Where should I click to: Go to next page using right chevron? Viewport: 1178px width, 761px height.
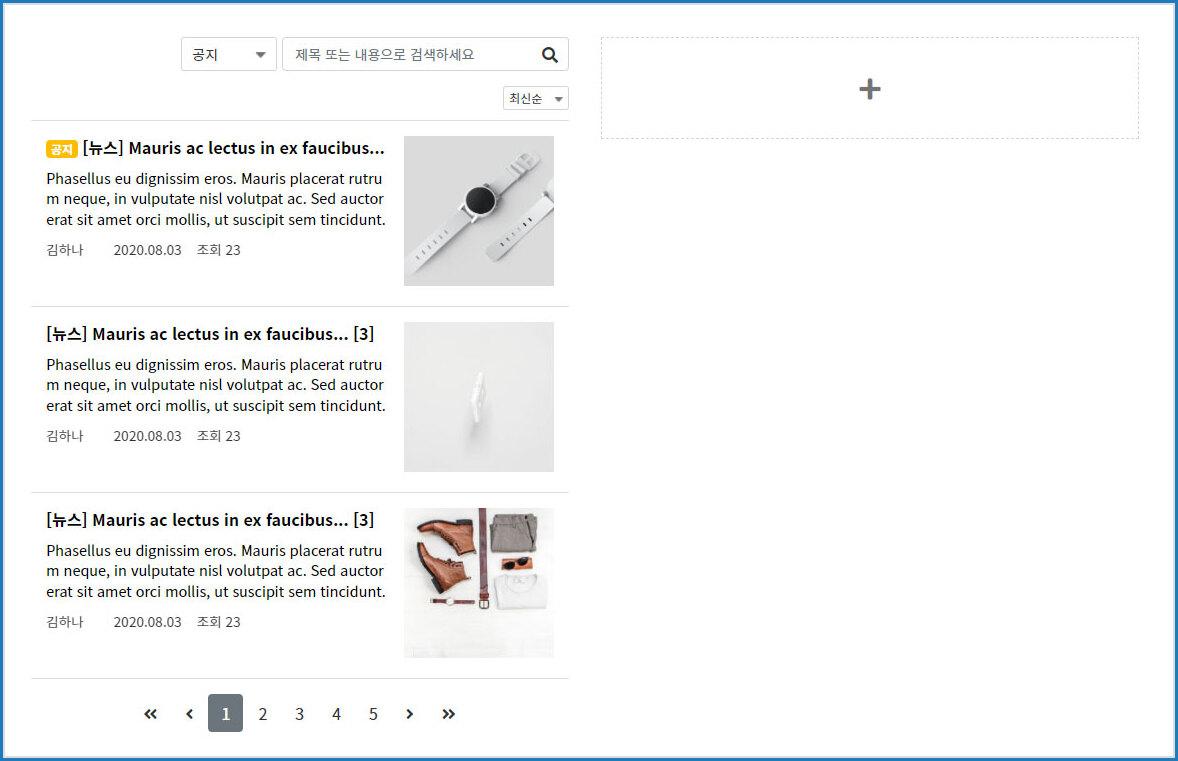pyautogui.click(x=410, y=714)
